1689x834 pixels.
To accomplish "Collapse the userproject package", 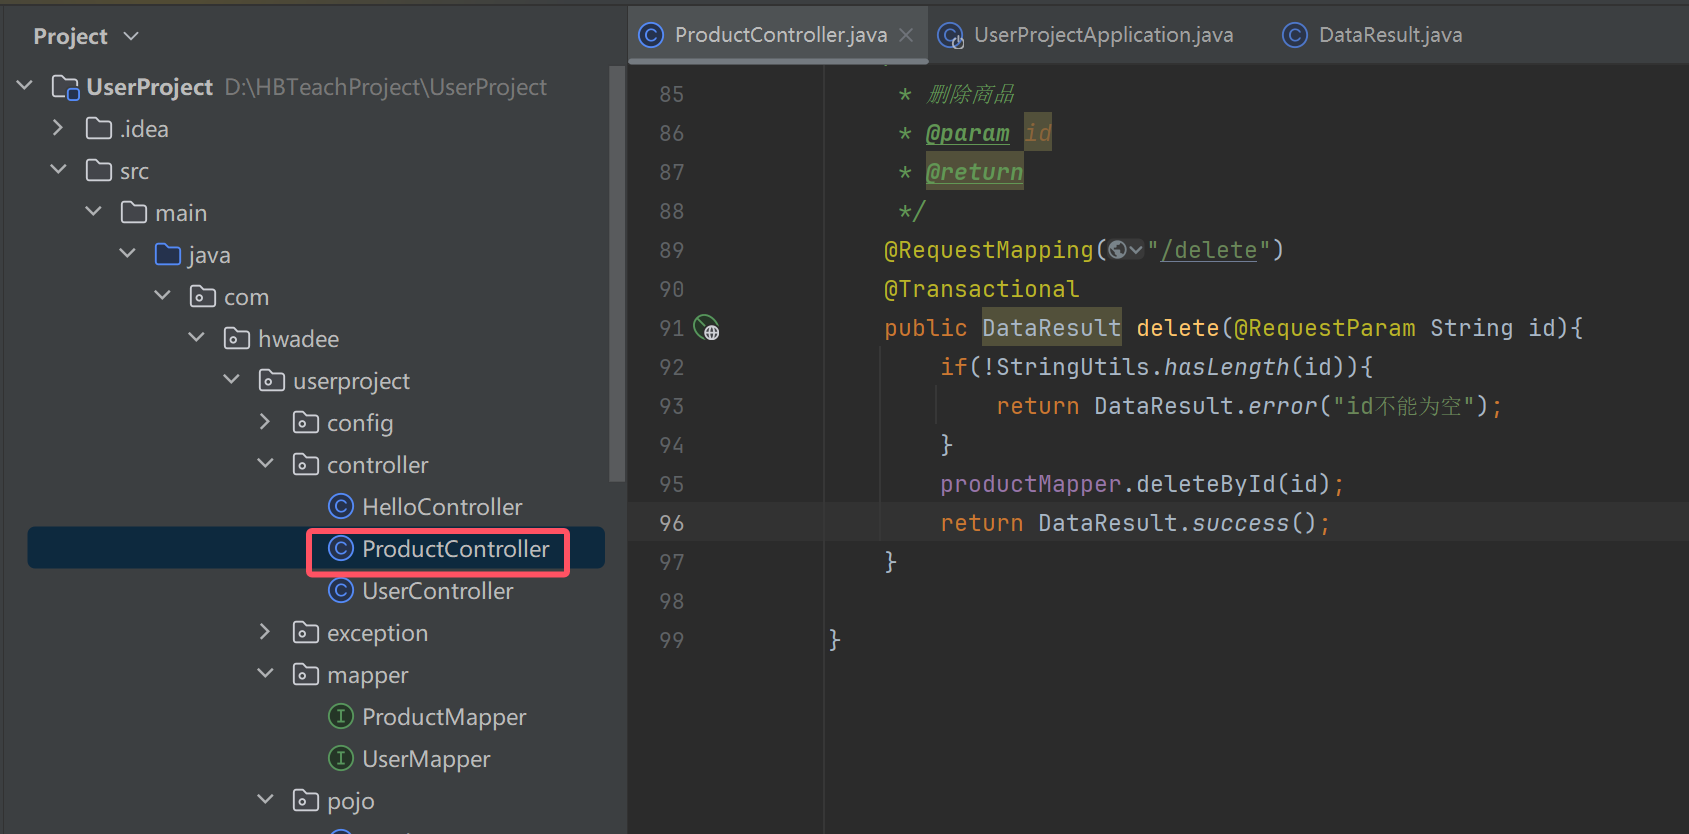I will [231, 380].
